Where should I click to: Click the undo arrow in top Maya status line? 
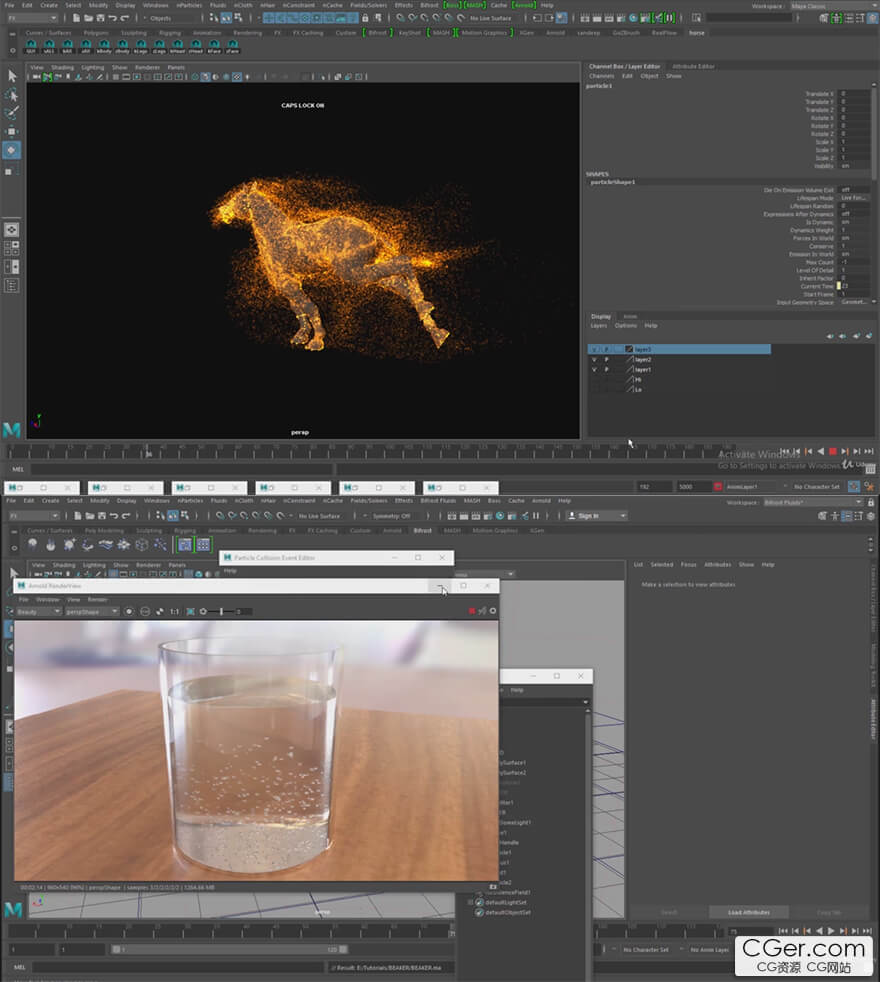tap(113, 18)
